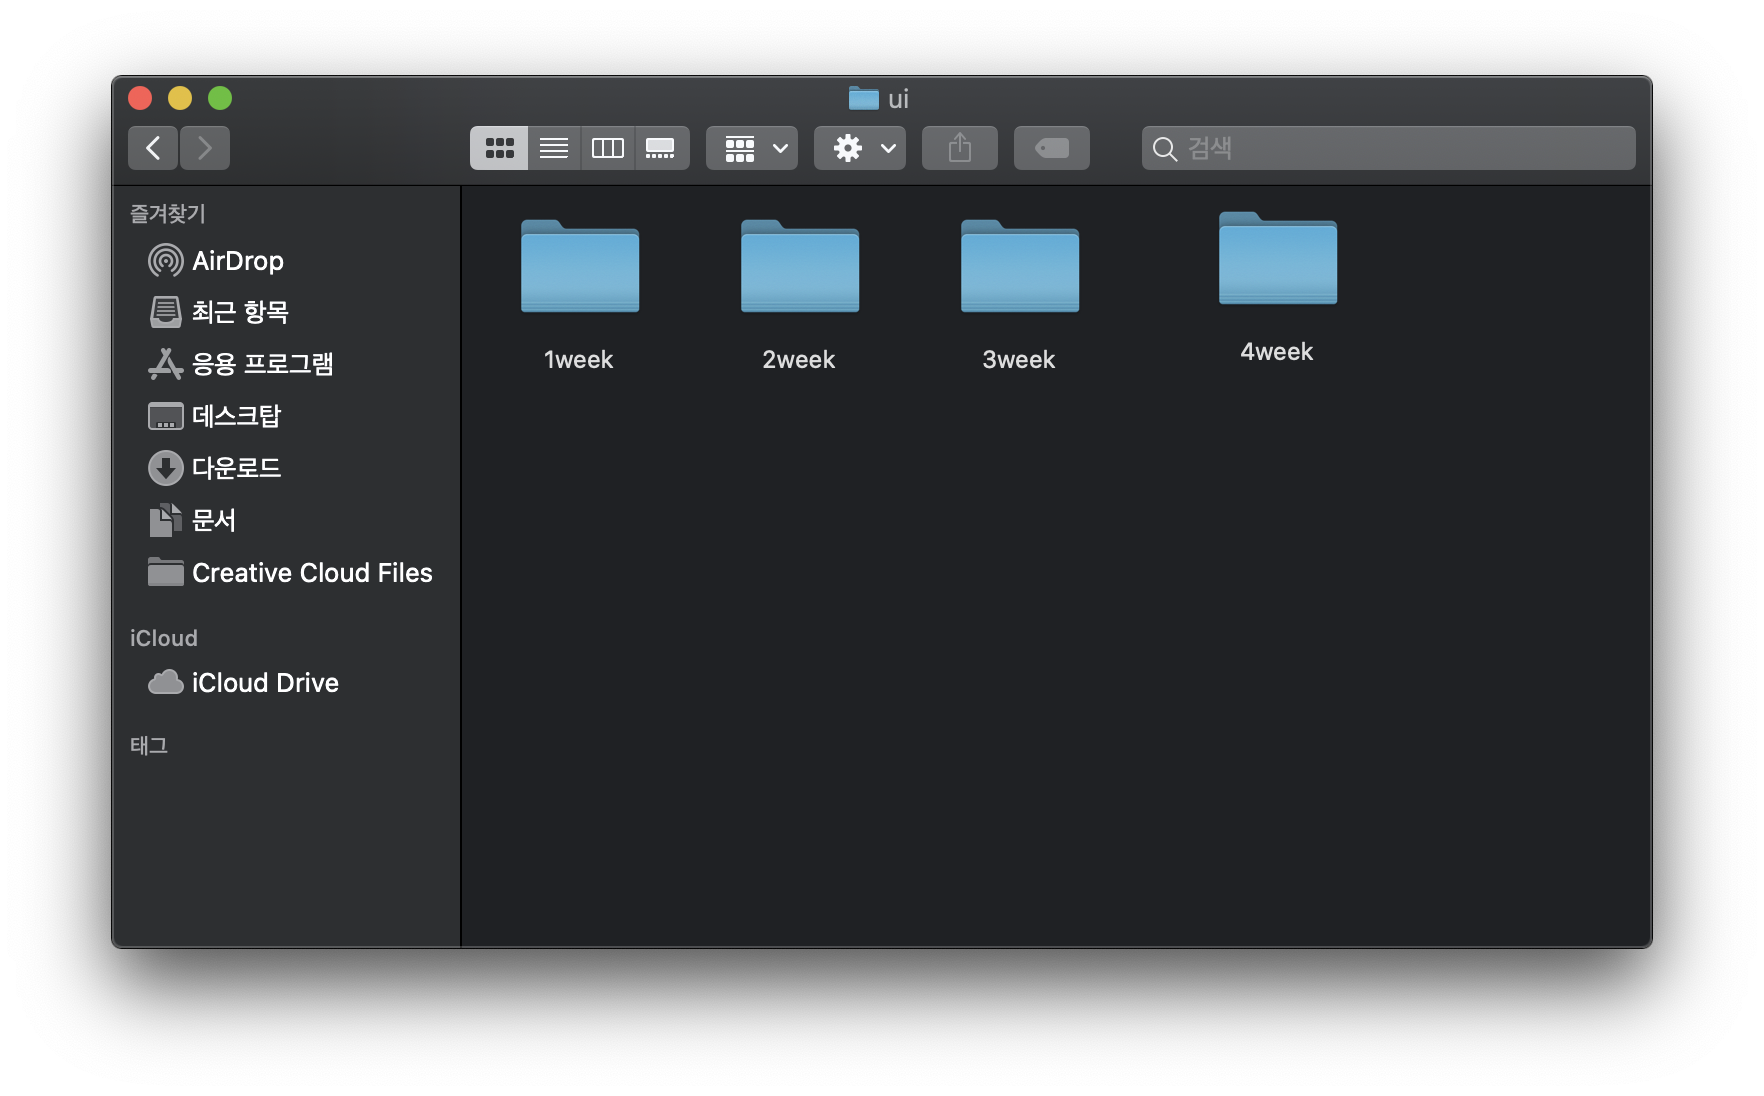Close the Finder window

(140, 98)
